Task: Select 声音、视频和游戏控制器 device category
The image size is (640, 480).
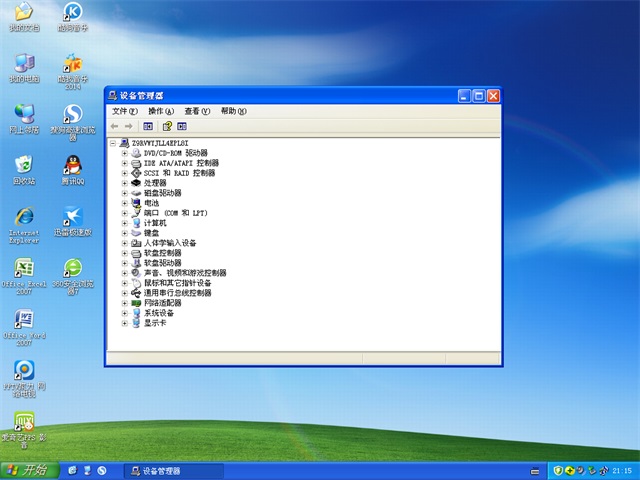Action: point(185,273)
